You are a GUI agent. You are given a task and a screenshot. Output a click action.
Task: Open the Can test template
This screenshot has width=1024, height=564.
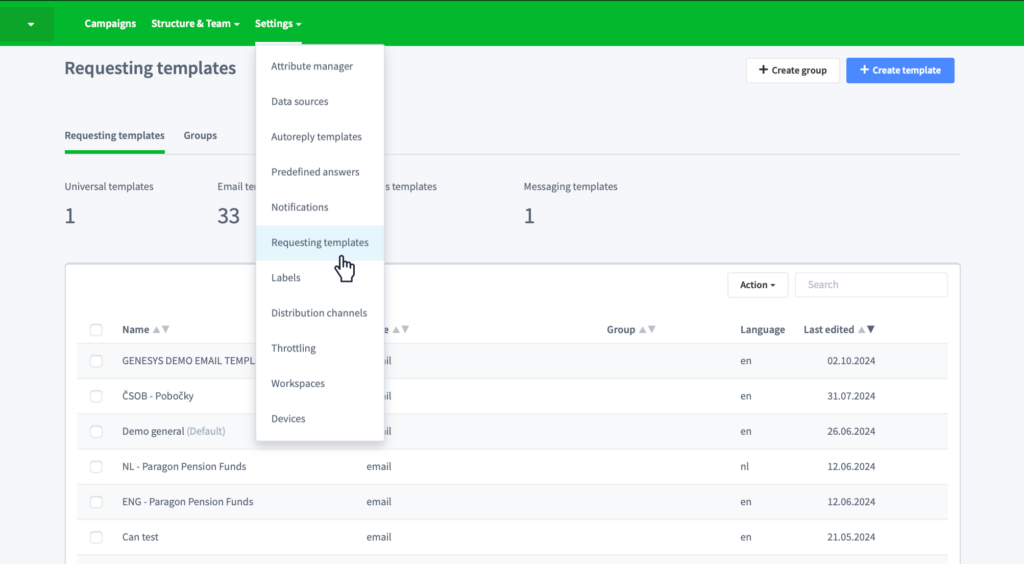coord(140,537)
